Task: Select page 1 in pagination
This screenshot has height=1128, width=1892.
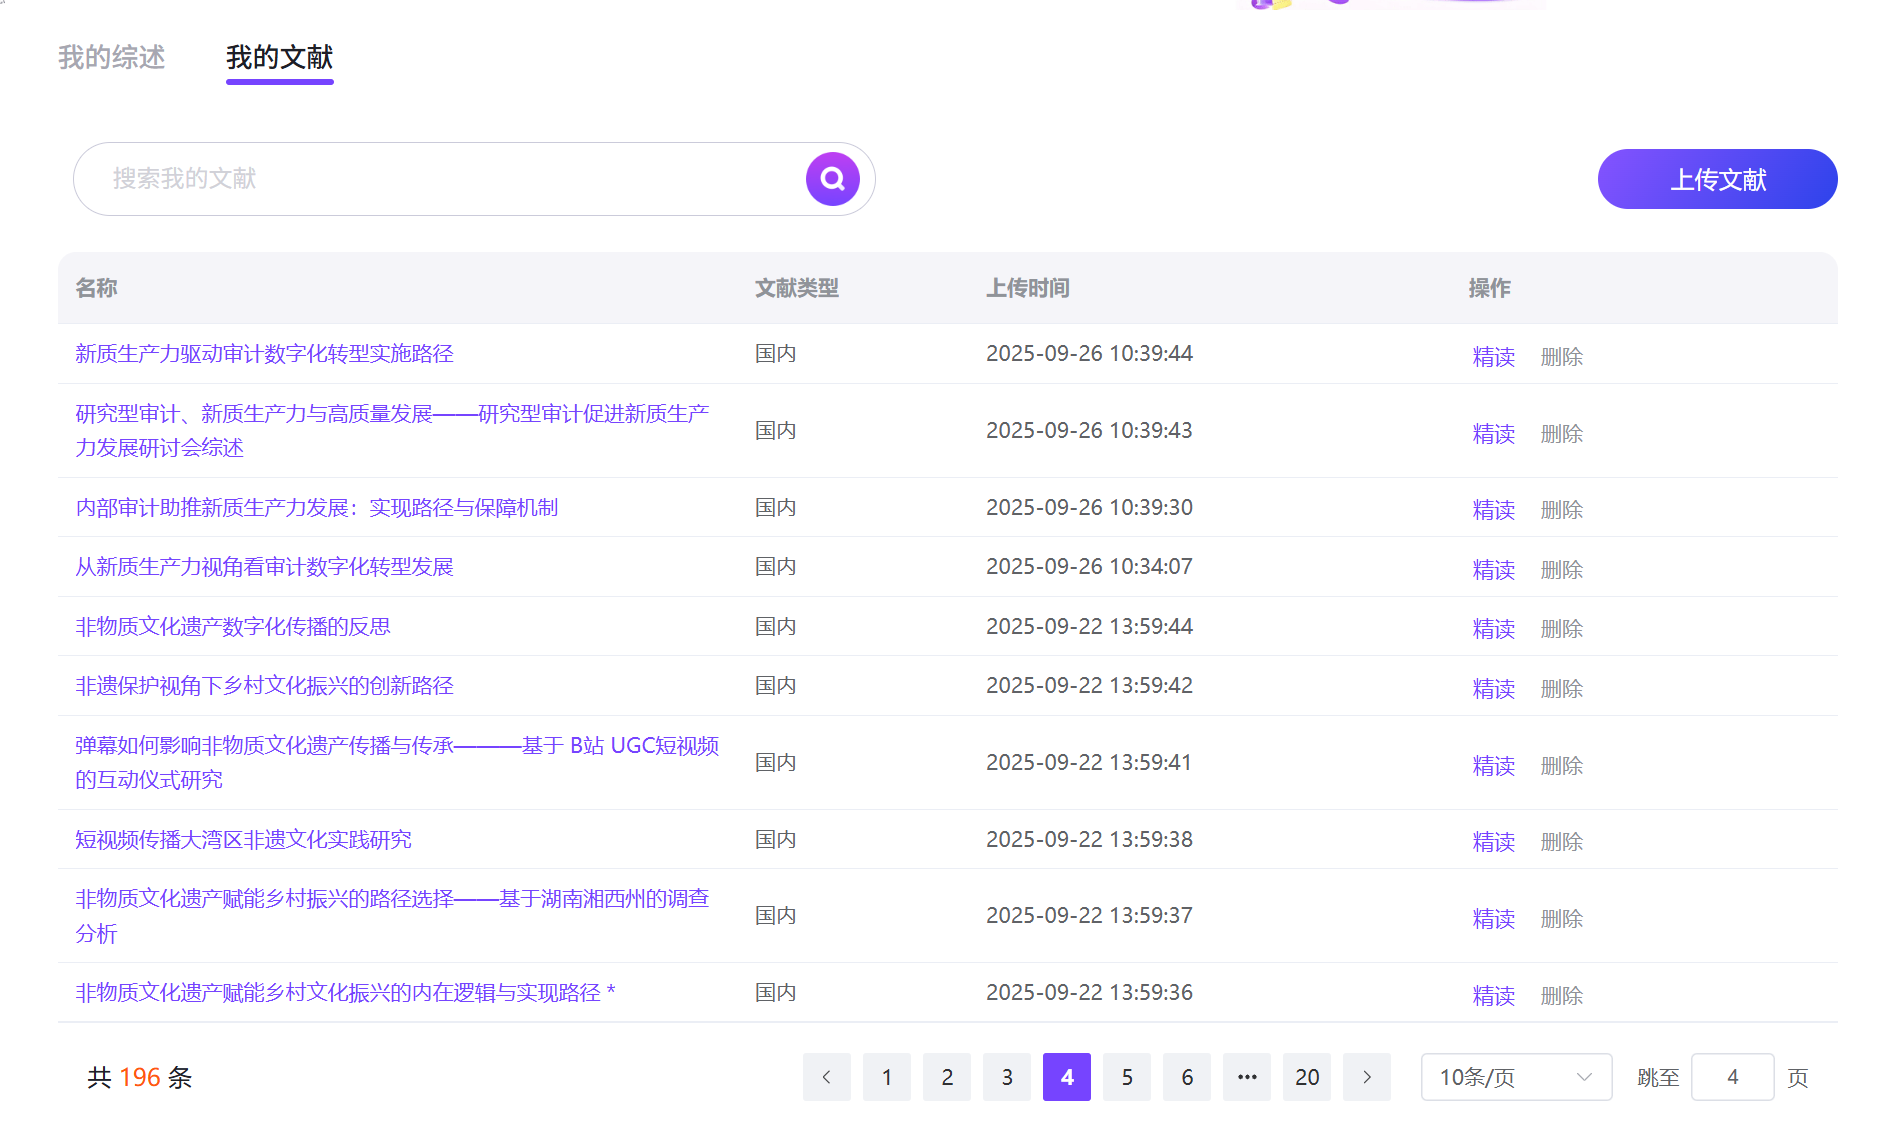Action: 886,1077
